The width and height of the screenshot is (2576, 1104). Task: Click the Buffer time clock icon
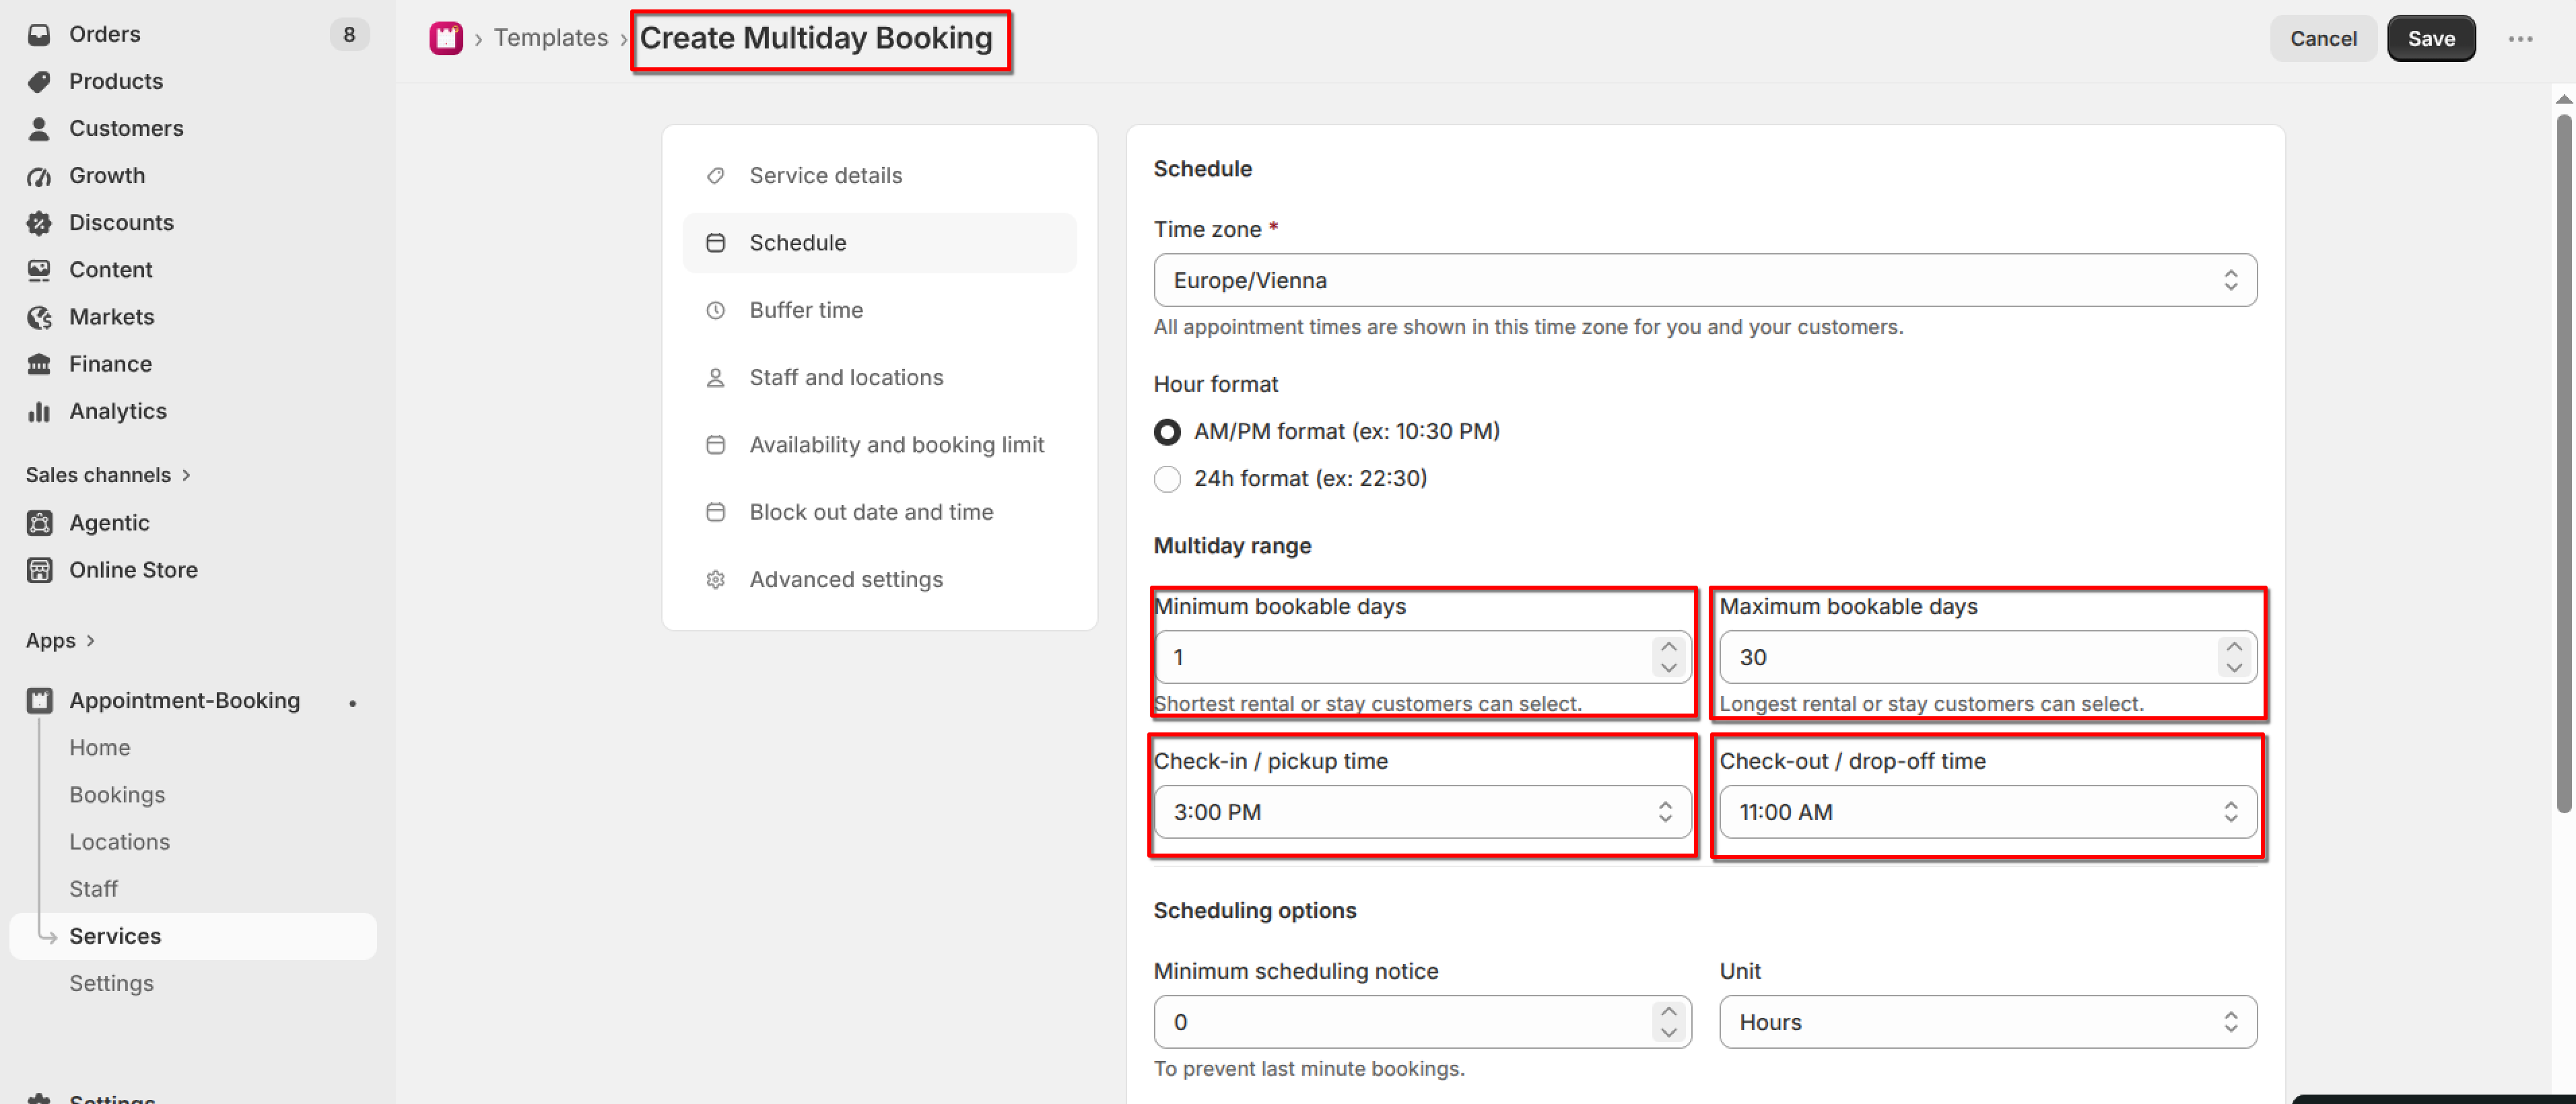tap(715, 310)
